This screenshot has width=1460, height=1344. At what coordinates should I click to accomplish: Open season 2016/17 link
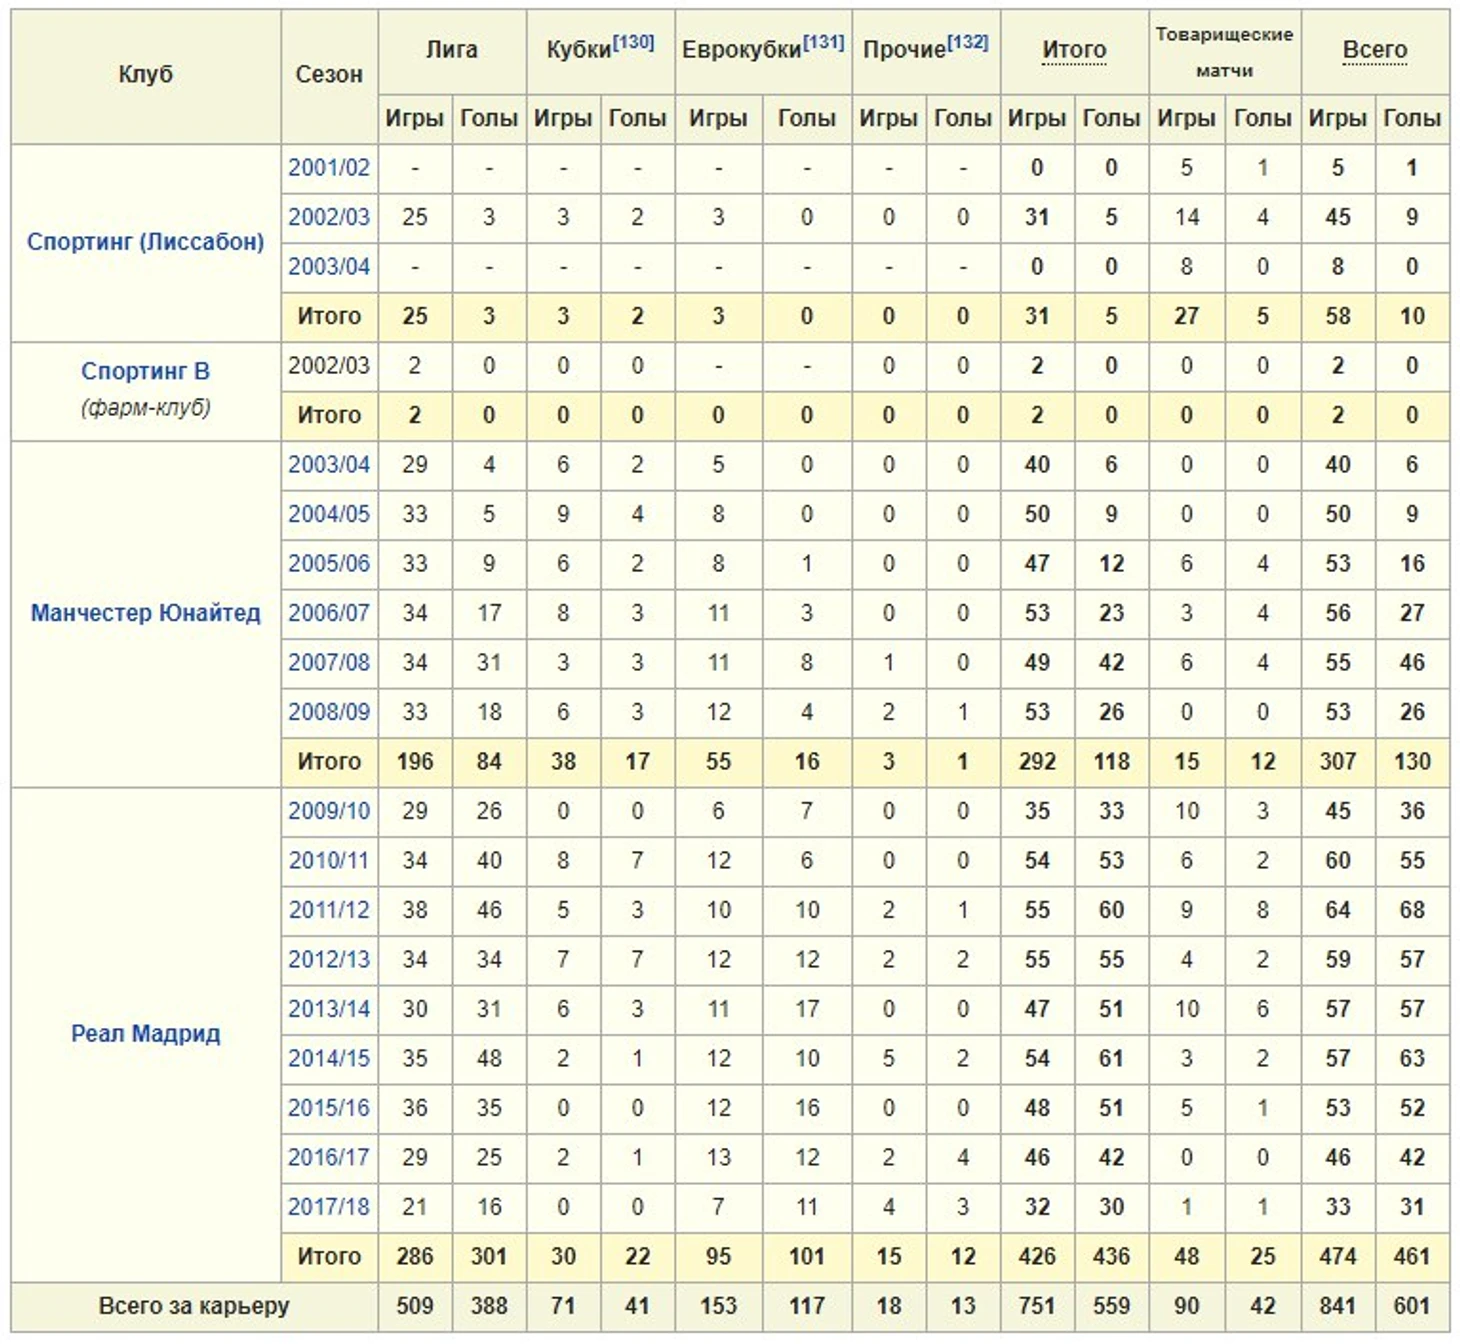pos(329,1158)
